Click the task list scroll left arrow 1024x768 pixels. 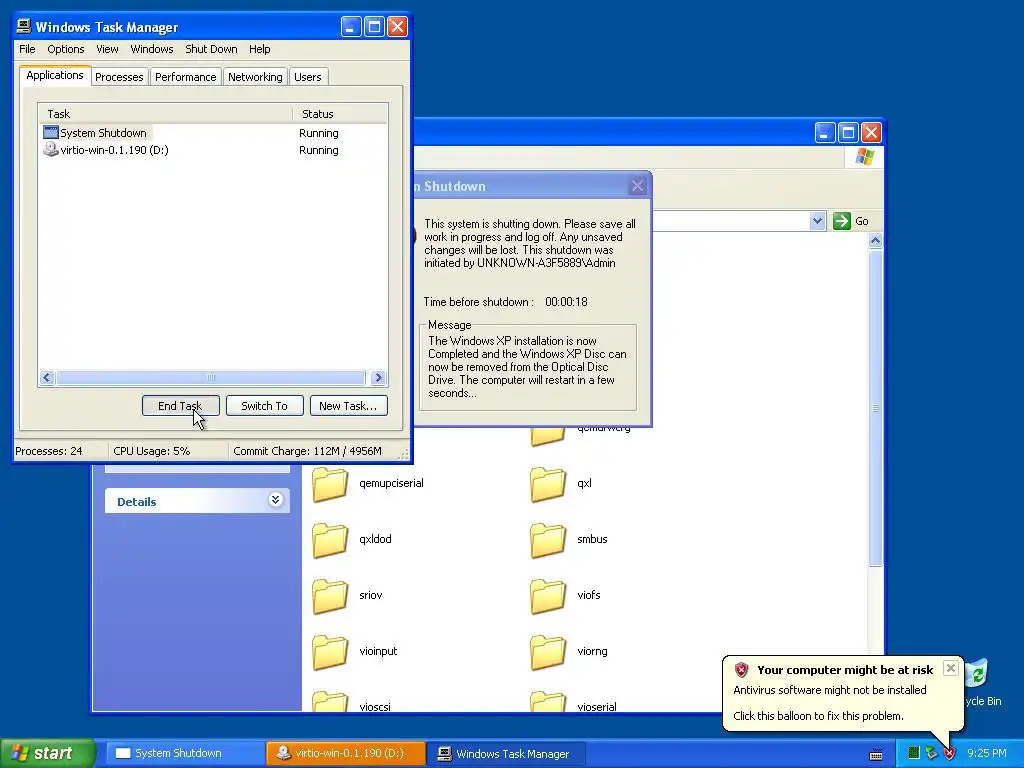pyautogui.click(x=47, y=377)
